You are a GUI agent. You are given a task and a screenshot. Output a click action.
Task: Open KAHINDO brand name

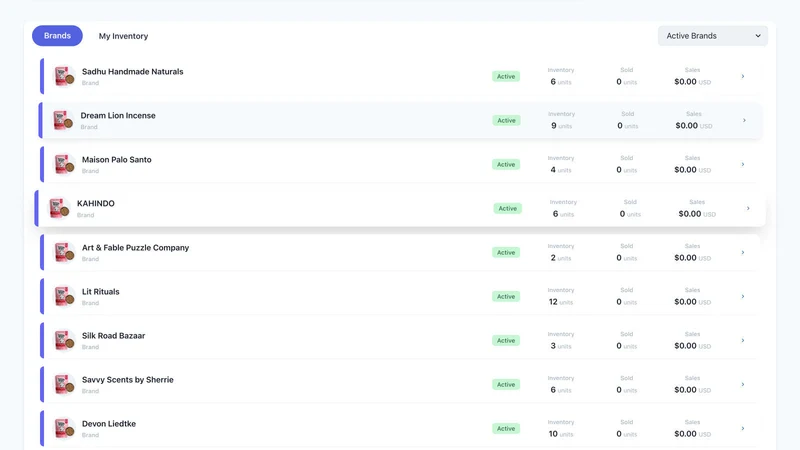coord(96,203)
